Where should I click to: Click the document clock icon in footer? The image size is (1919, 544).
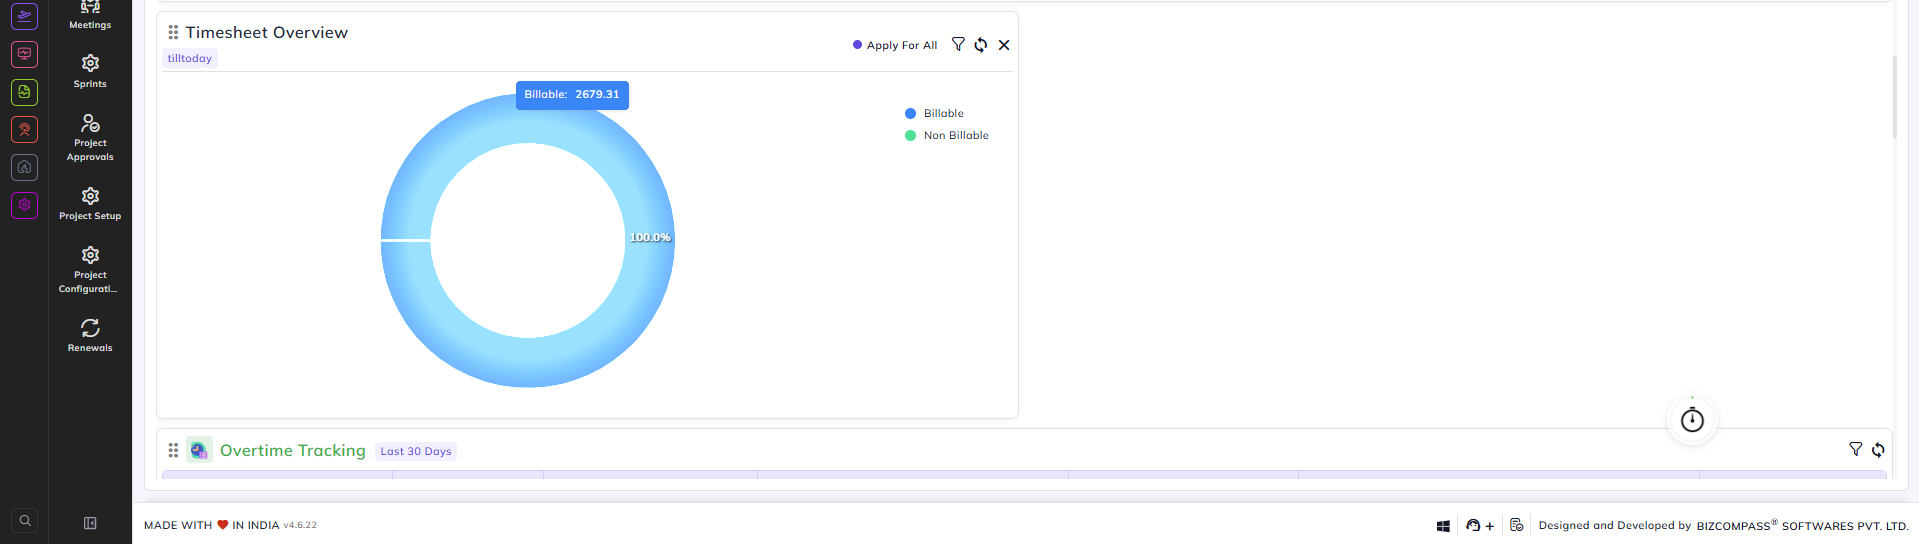click(x=1517, y=525)
